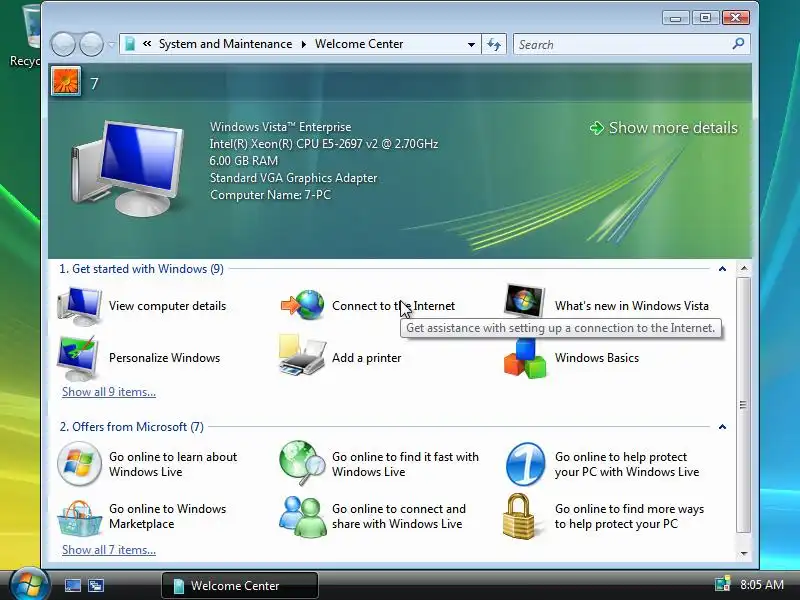Click the Standard VGA Graphics Adapter text
Image resolution: width=800 pixels, height=600 pixels.
click(293, 178)
